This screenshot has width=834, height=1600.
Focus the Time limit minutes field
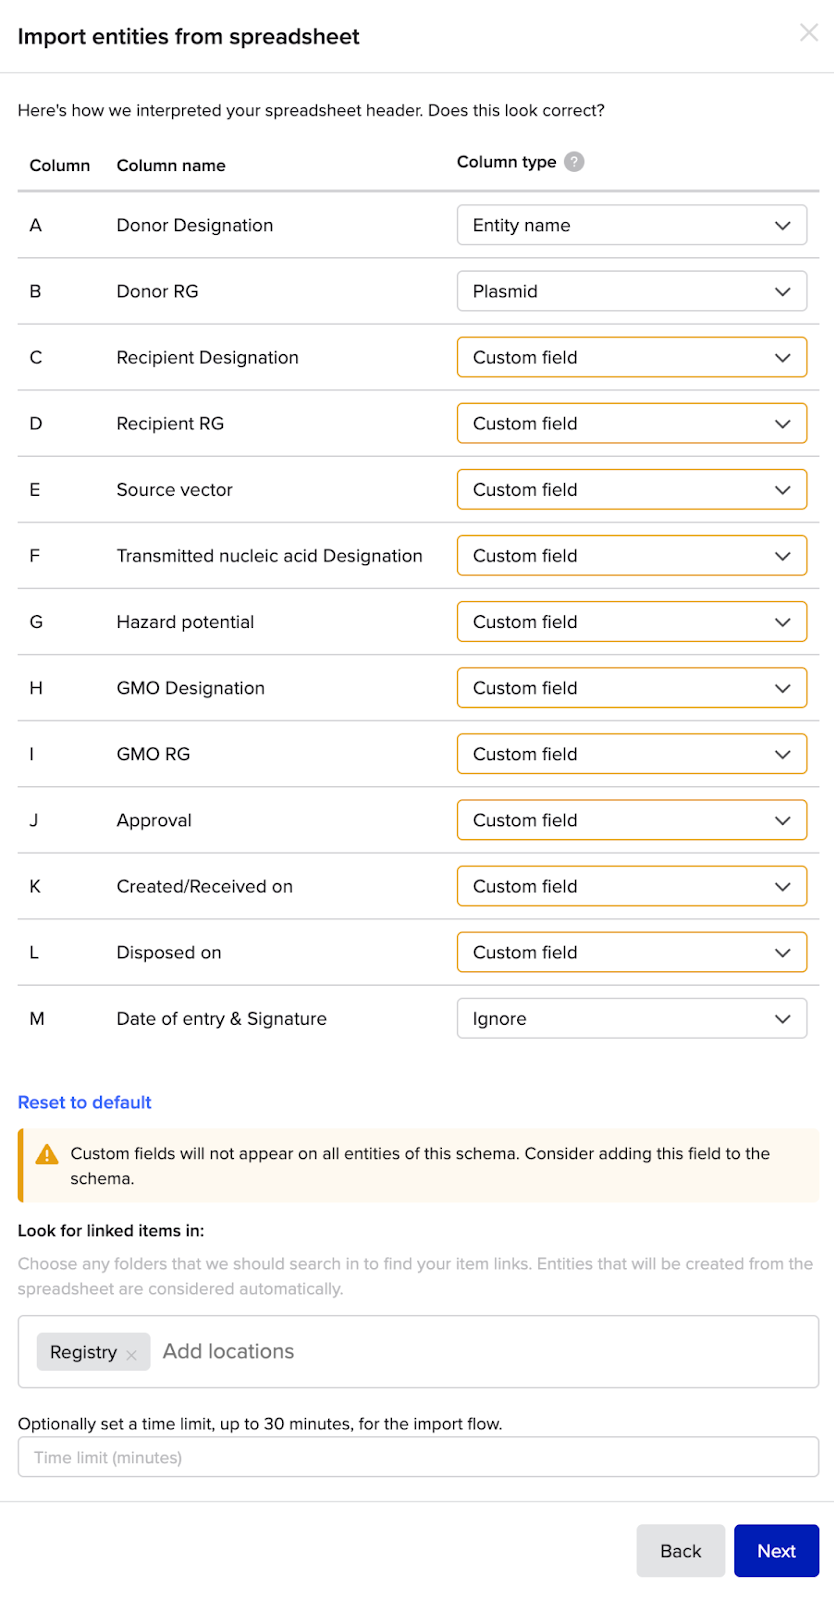[x=418, y=1457]
